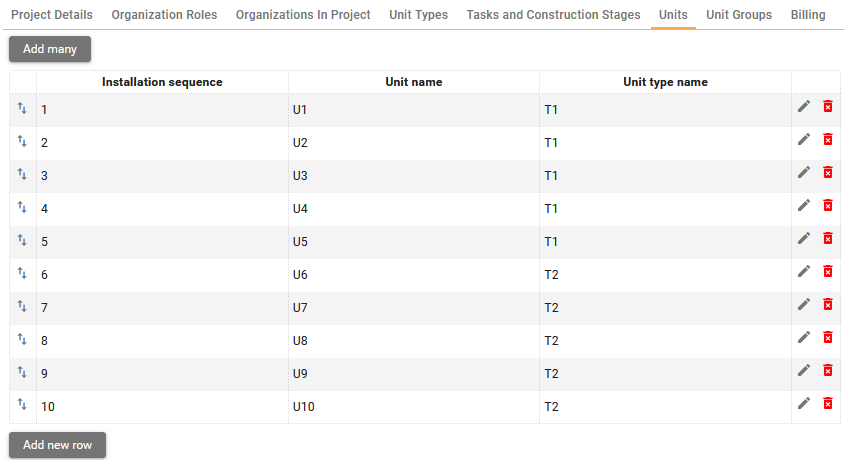Switch to the Project Details tab
Viewport: 844px width, 460px height.
click(x=52, y=15)
